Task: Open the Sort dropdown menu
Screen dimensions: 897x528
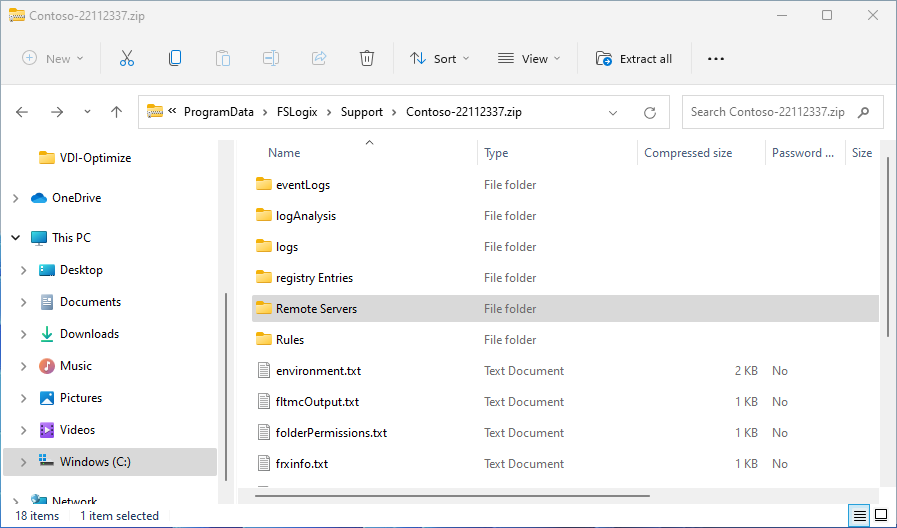Action: pyautogui.click(x=439, y=58)
